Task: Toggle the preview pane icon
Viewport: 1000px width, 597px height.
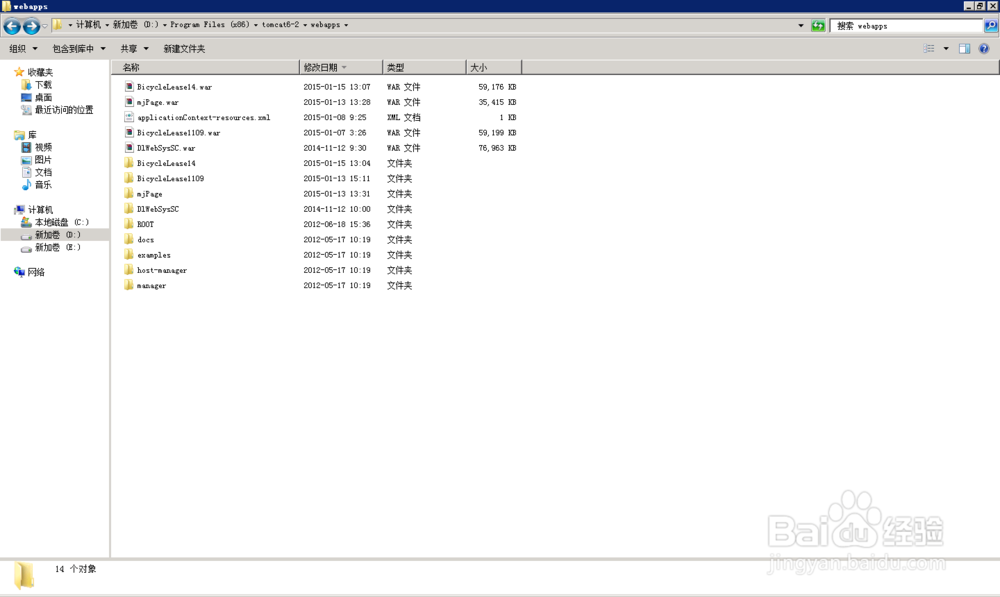Action: [x=964, y=48]
